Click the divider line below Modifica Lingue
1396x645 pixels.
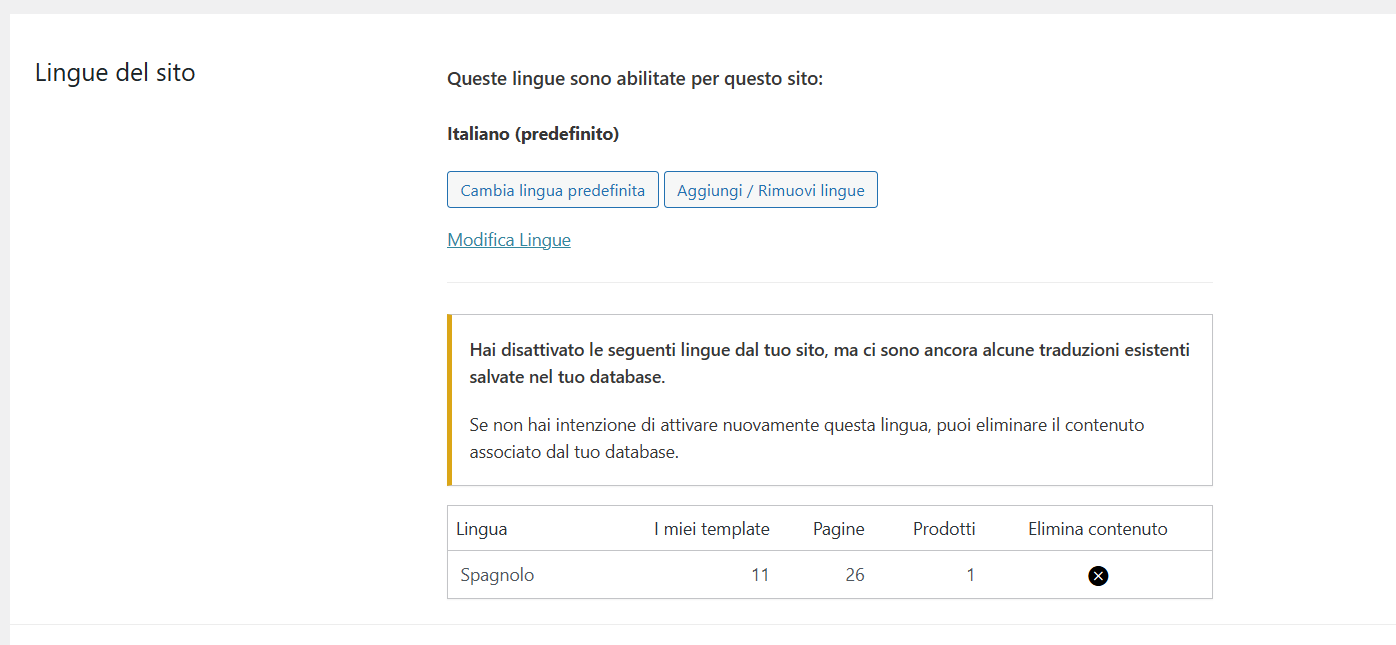click(829, 282)
